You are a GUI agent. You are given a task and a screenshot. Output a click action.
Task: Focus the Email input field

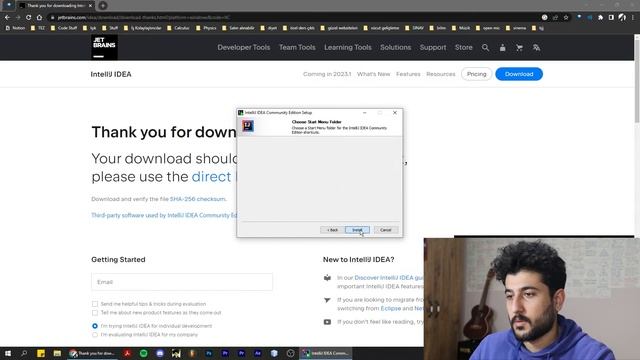pyautogui.click(x=182, y=282)
